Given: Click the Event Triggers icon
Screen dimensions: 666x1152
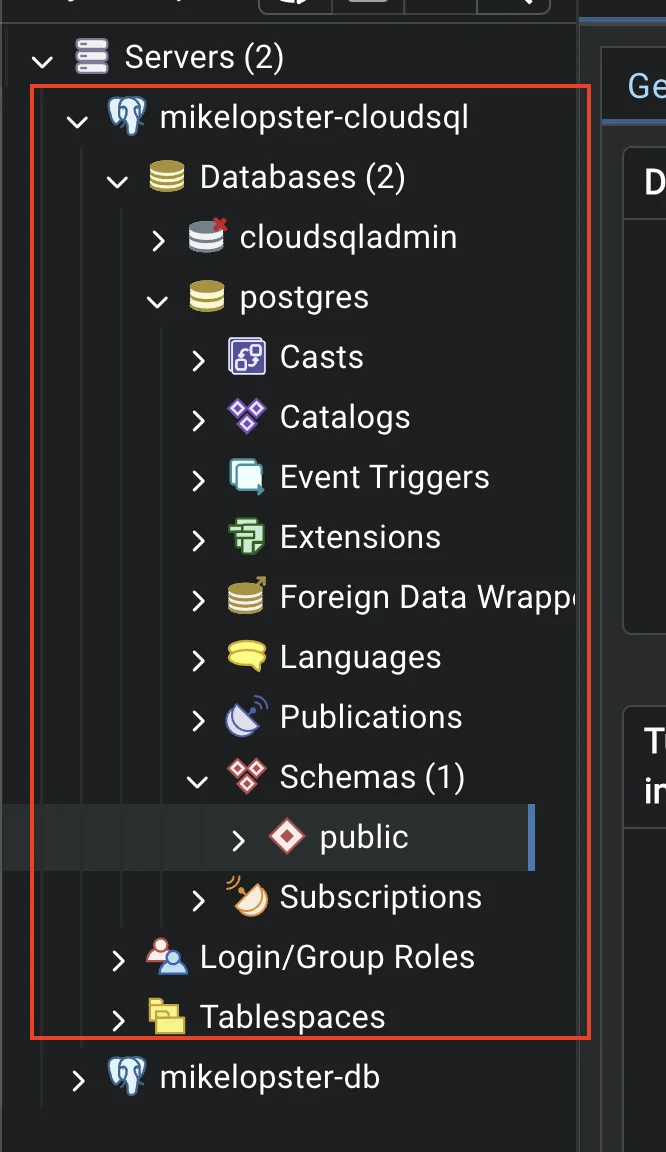Looking at the screenshot, I should 247,476.
